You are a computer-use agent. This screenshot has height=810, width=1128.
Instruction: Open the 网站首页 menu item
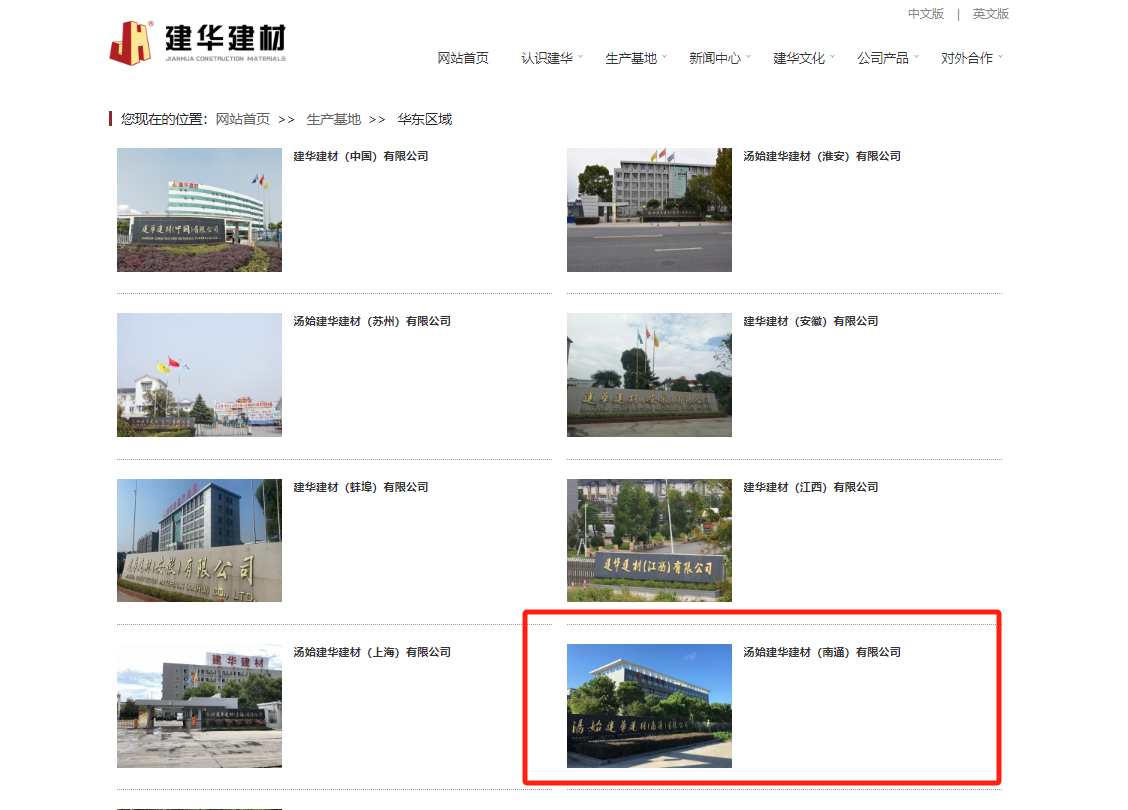click(463, 58)
